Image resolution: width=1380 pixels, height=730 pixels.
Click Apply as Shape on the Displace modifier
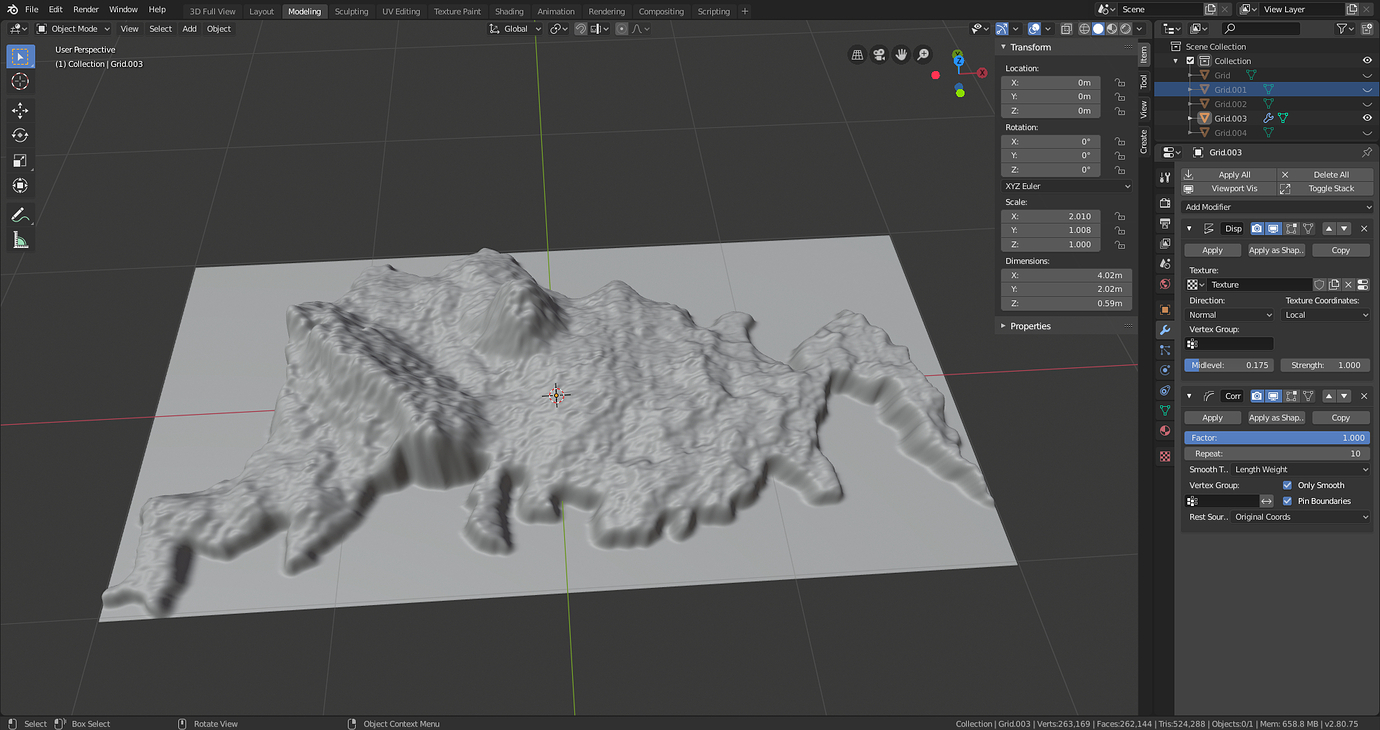point(1275,250)
